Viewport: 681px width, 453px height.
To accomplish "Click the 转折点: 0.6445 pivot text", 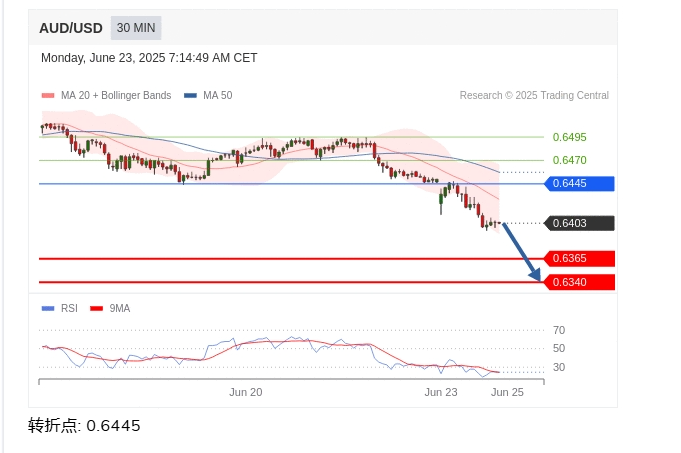I will point(85,426).
